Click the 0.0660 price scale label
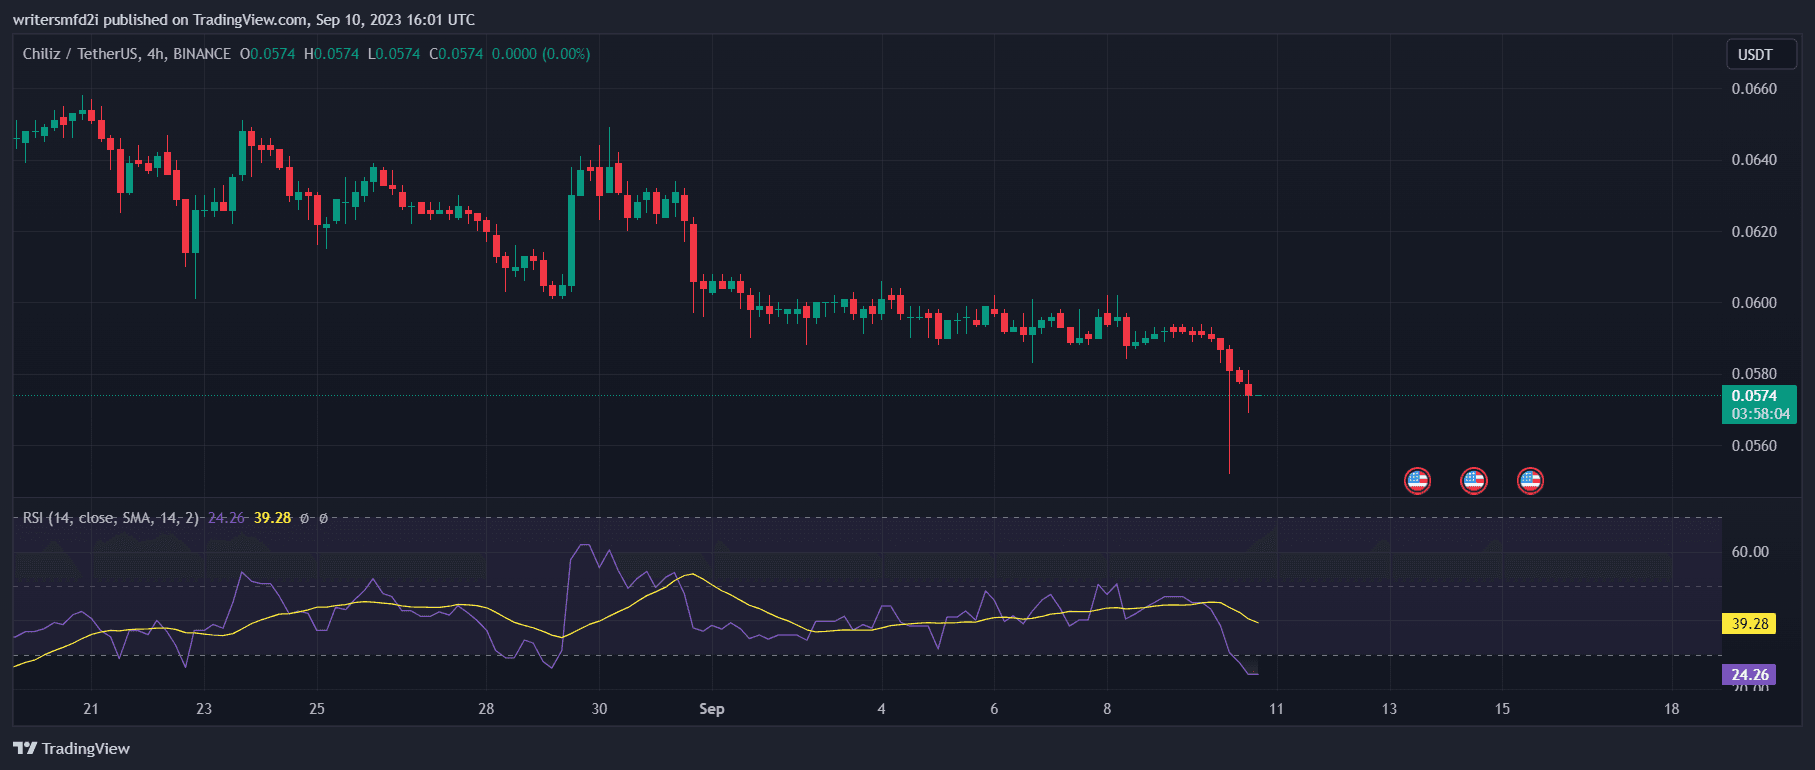This screenshot has height=770, width=1815. (1754, 89)
